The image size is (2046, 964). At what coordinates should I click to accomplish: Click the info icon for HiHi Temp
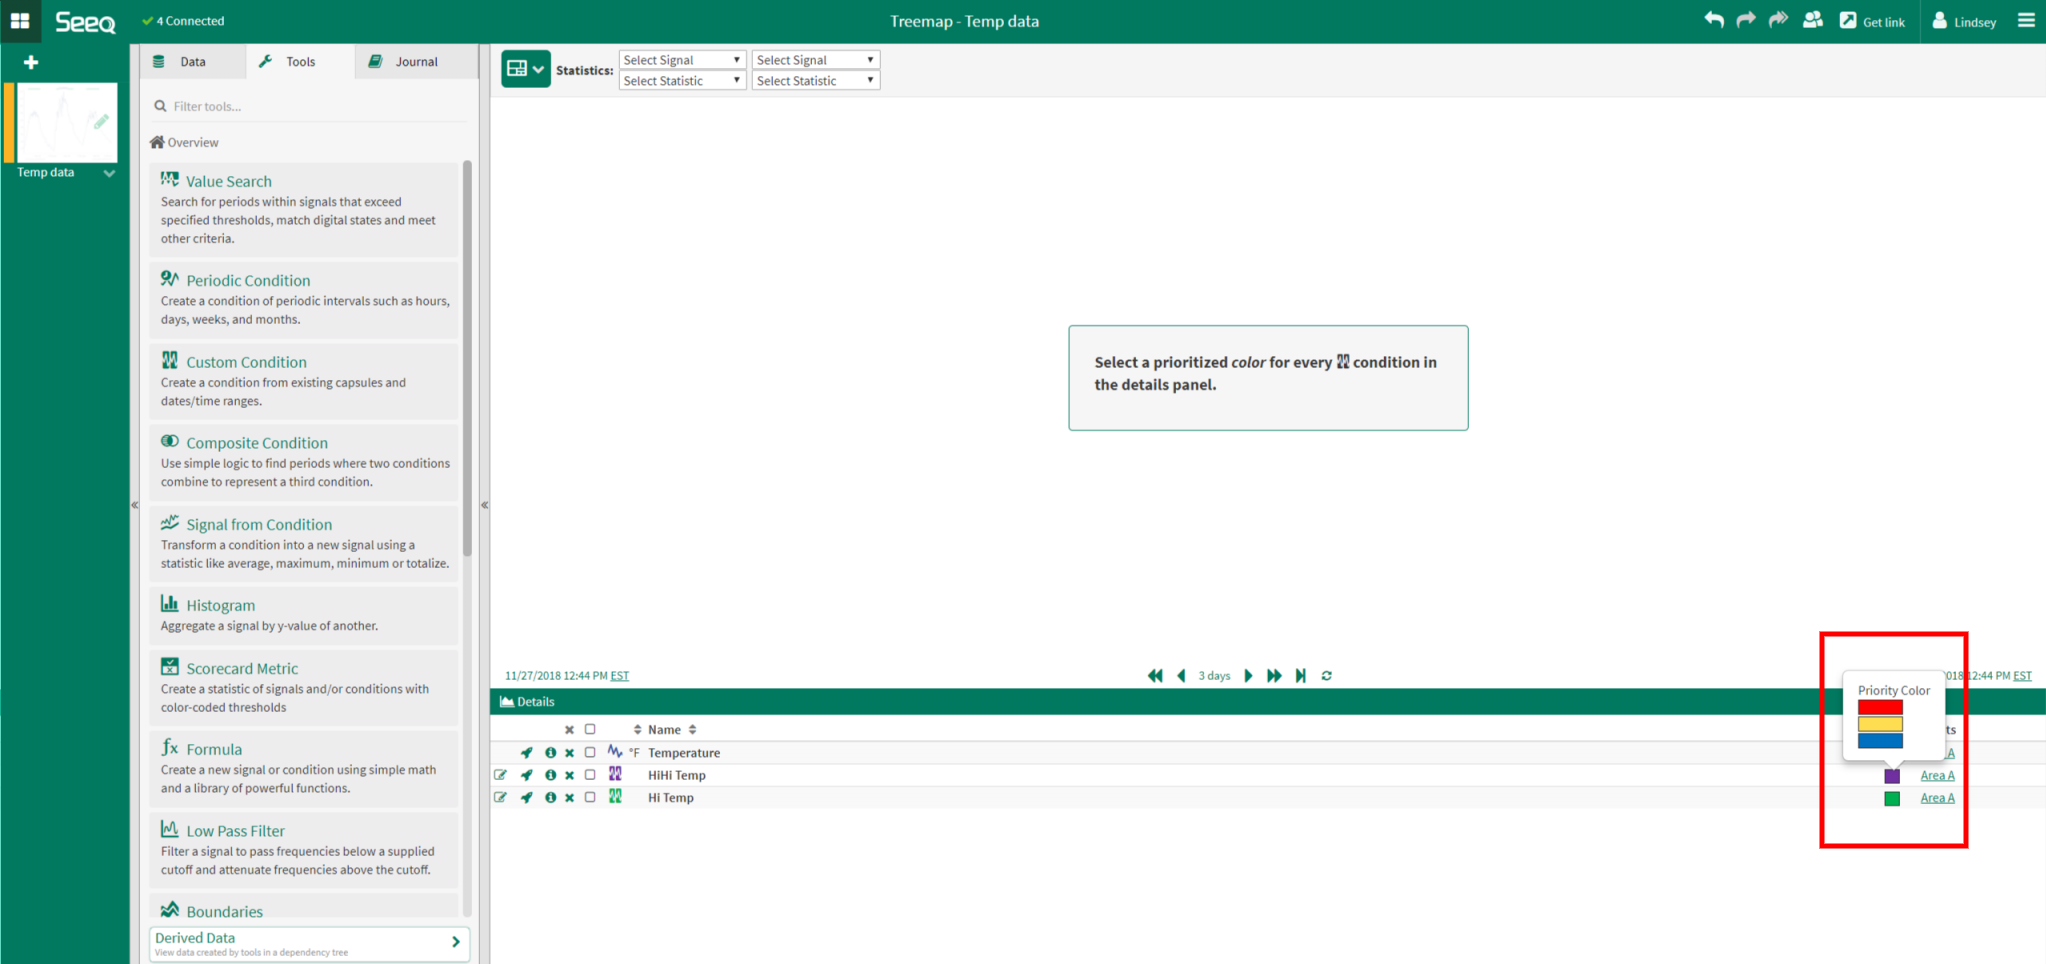[x=550, y=775]
